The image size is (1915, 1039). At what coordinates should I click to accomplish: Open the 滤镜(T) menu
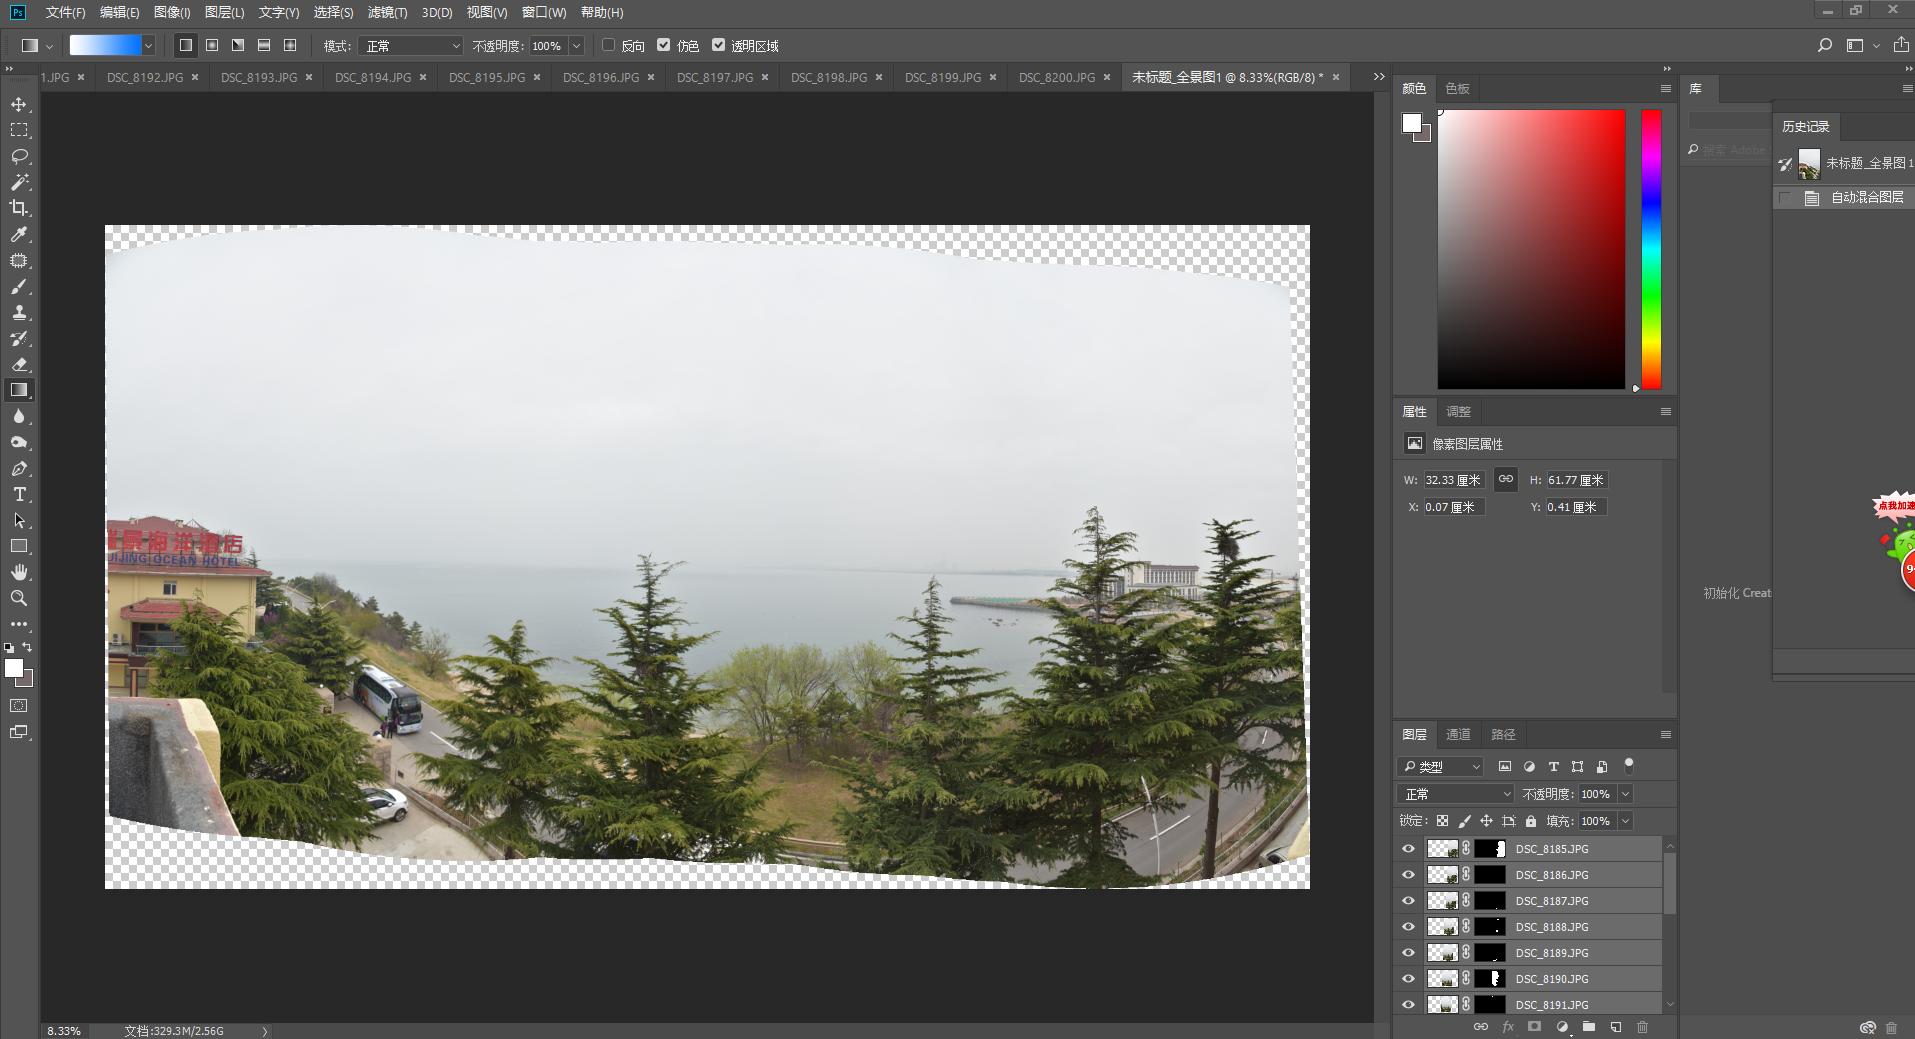387,12
